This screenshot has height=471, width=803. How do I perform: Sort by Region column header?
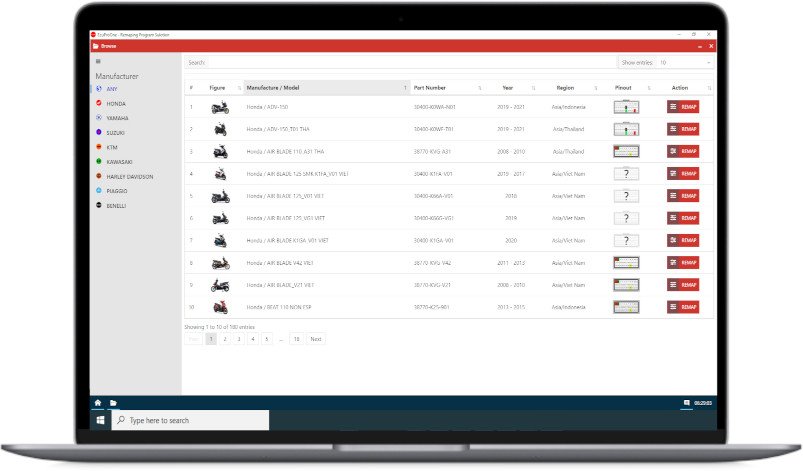pos(566,88)
